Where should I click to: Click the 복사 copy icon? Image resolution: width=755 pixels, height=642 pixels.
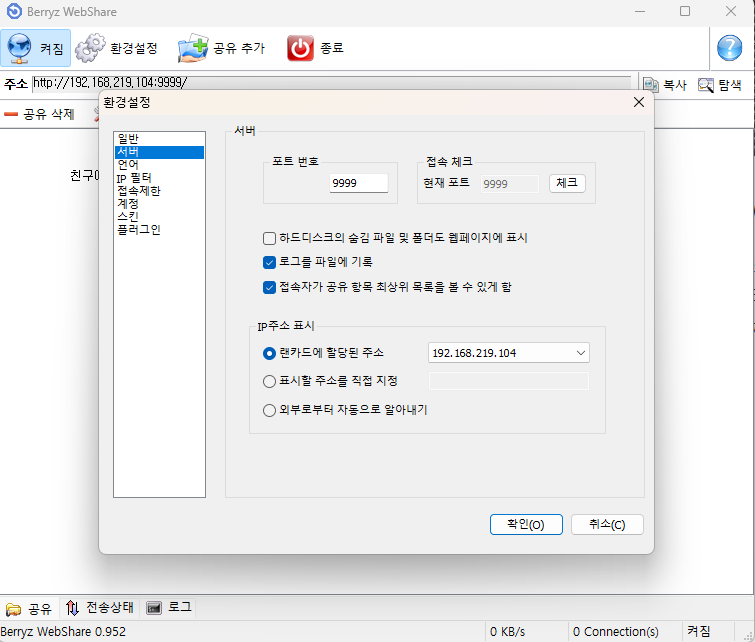pyautogui.click(x=651, y=85)
